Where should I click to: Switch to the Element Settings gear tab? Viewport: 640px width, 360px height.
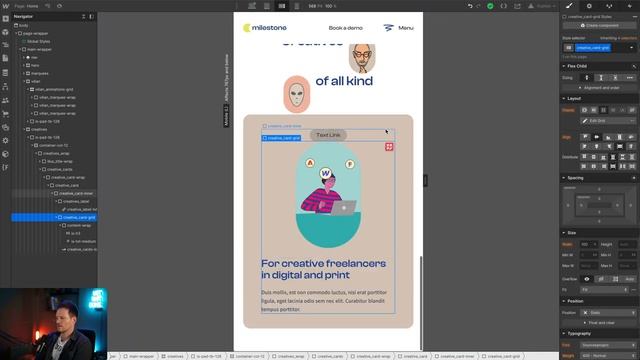click(589, 6)
